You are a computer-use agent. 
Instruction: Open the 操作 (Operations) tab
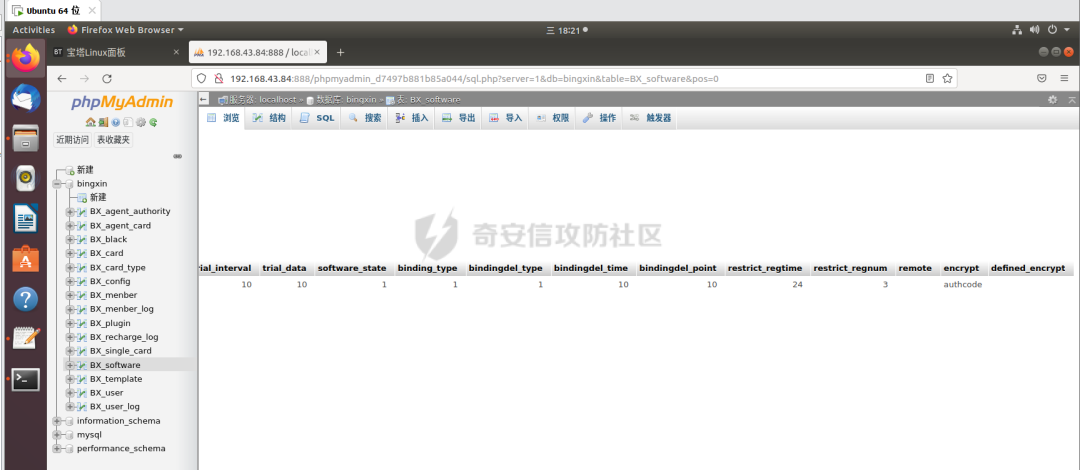click(x=599, y=118)
